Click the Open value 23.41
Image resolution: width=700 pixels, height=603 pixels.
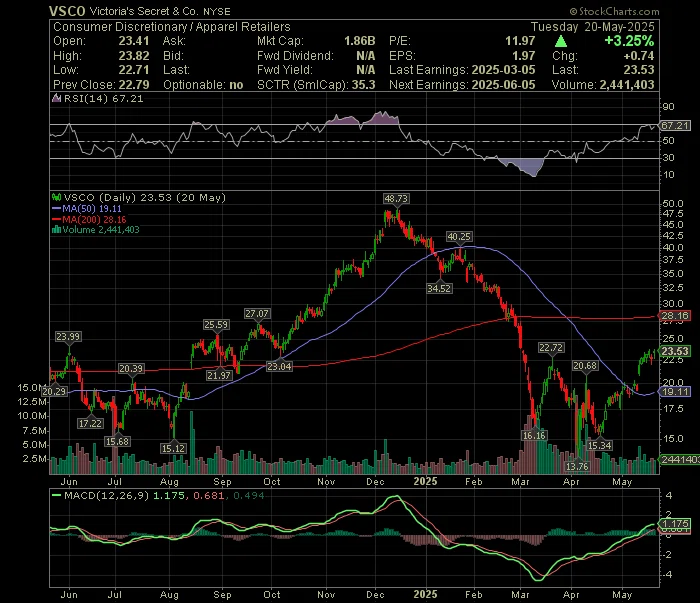pos(133,41)
